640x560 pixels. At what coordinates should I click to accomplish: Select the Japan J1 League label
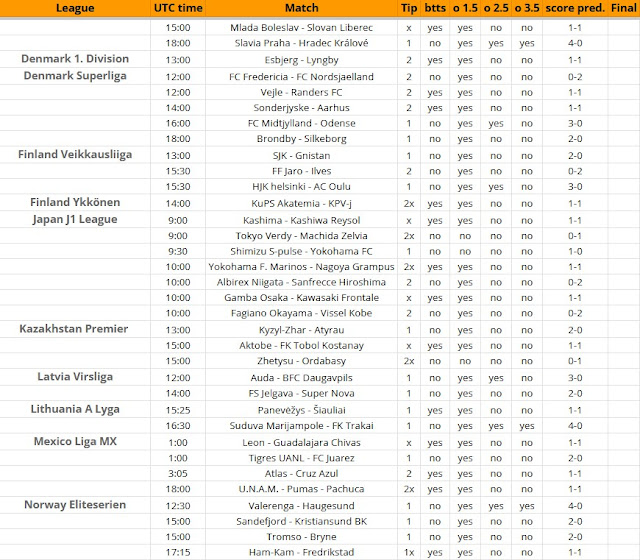75,220
